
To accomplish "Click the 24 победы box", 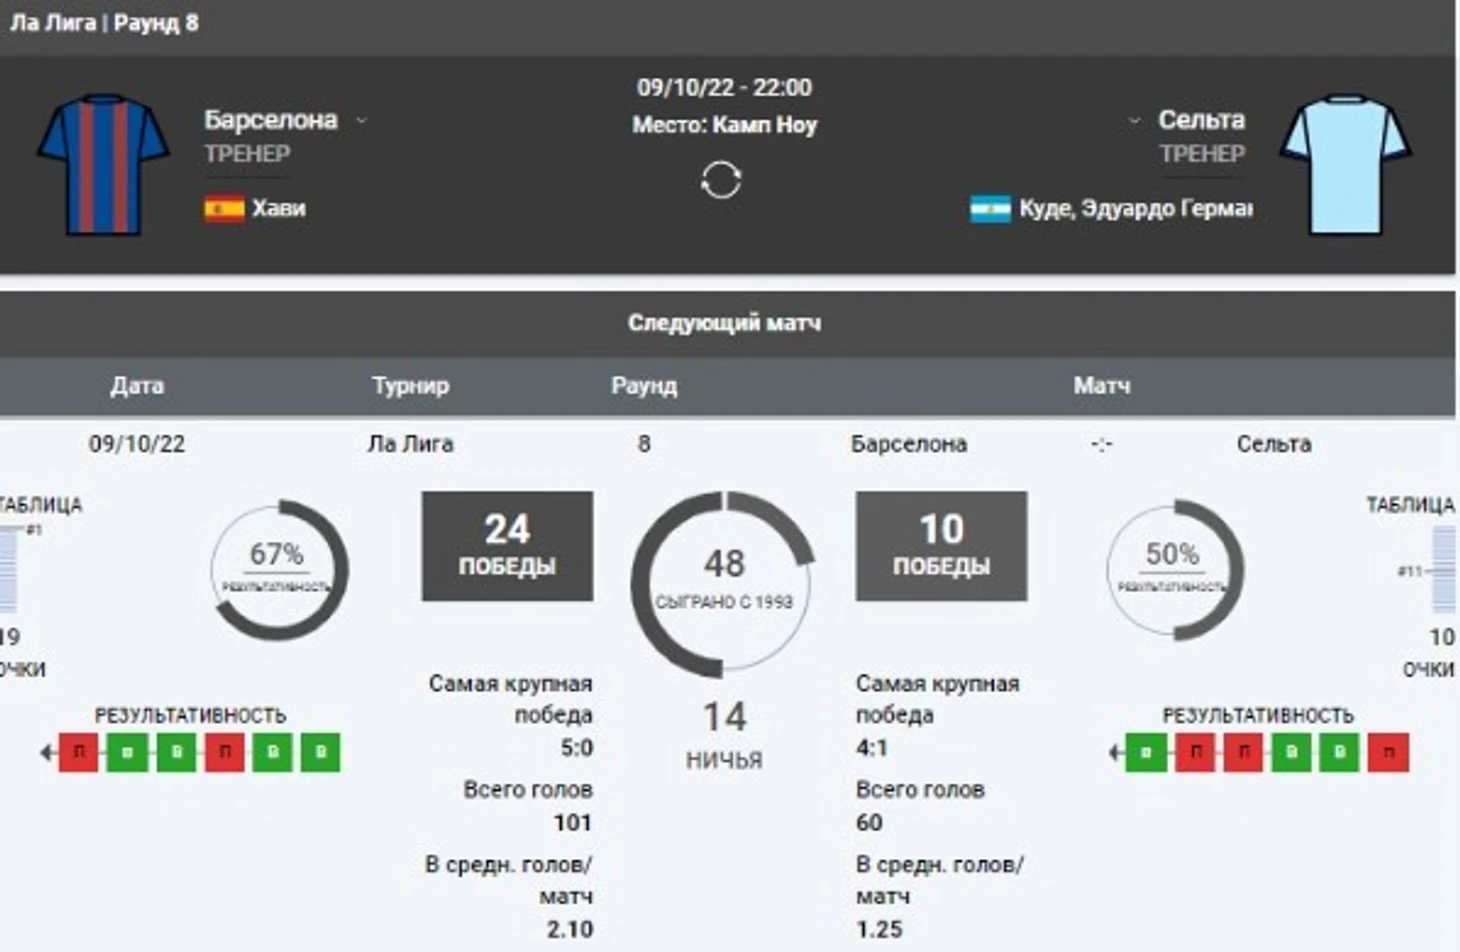I will (x=507, y=545).
